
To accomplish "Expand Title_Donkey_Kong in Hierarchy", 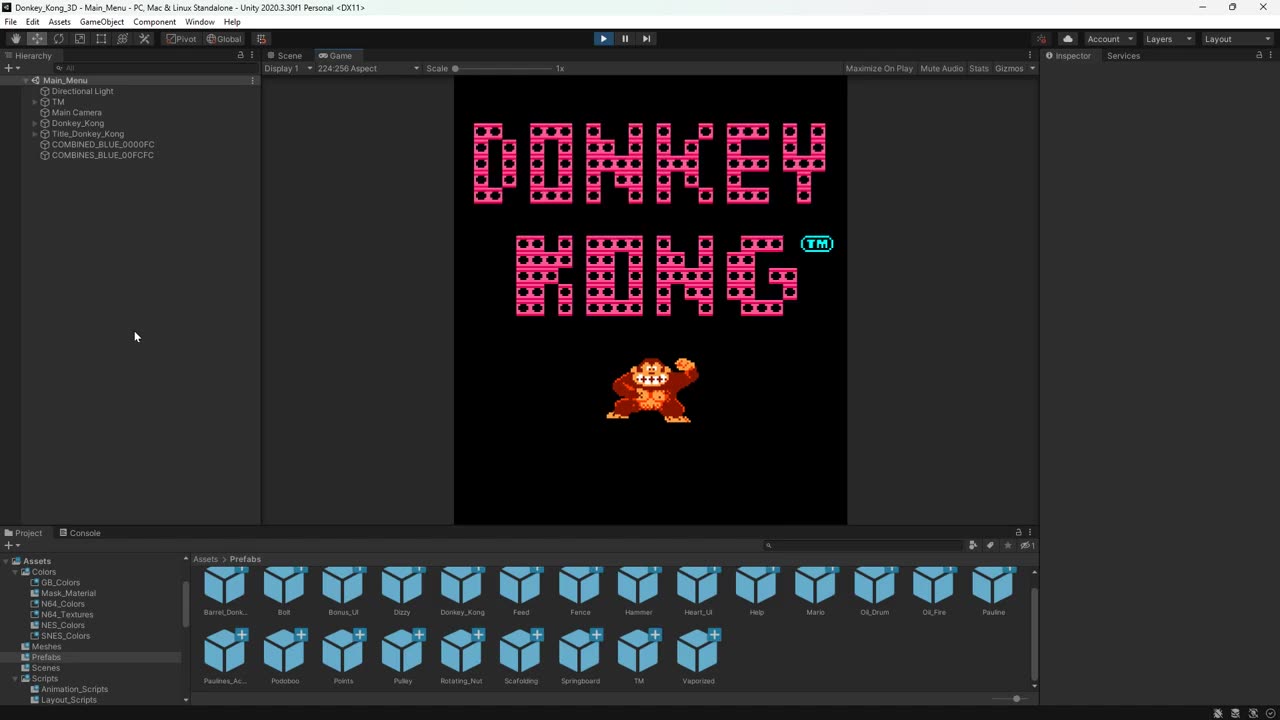I will (35, 134).
